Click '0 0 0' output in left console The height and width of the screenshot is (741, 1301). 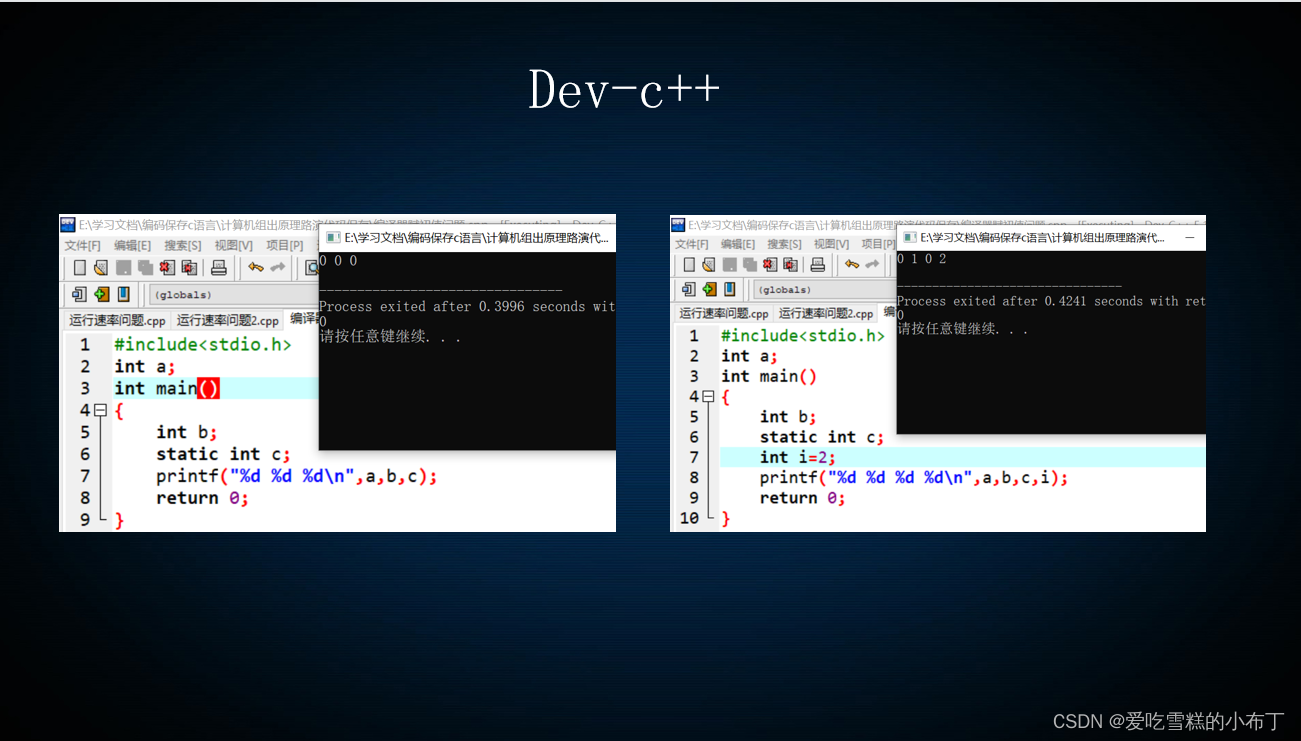click(x=338, y=261)
